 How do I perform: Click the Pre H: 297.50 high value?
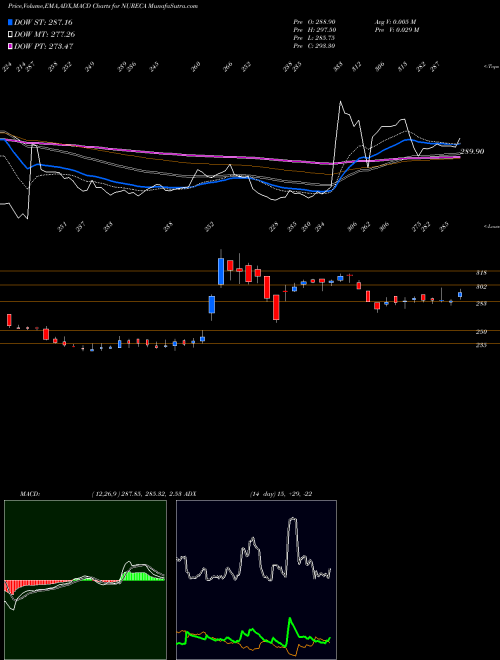click(x=314, y=30)
